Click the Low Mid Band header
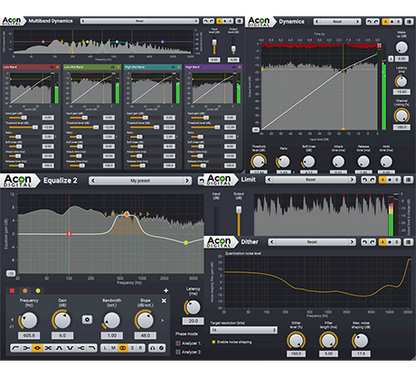 [x=92, y=67]
